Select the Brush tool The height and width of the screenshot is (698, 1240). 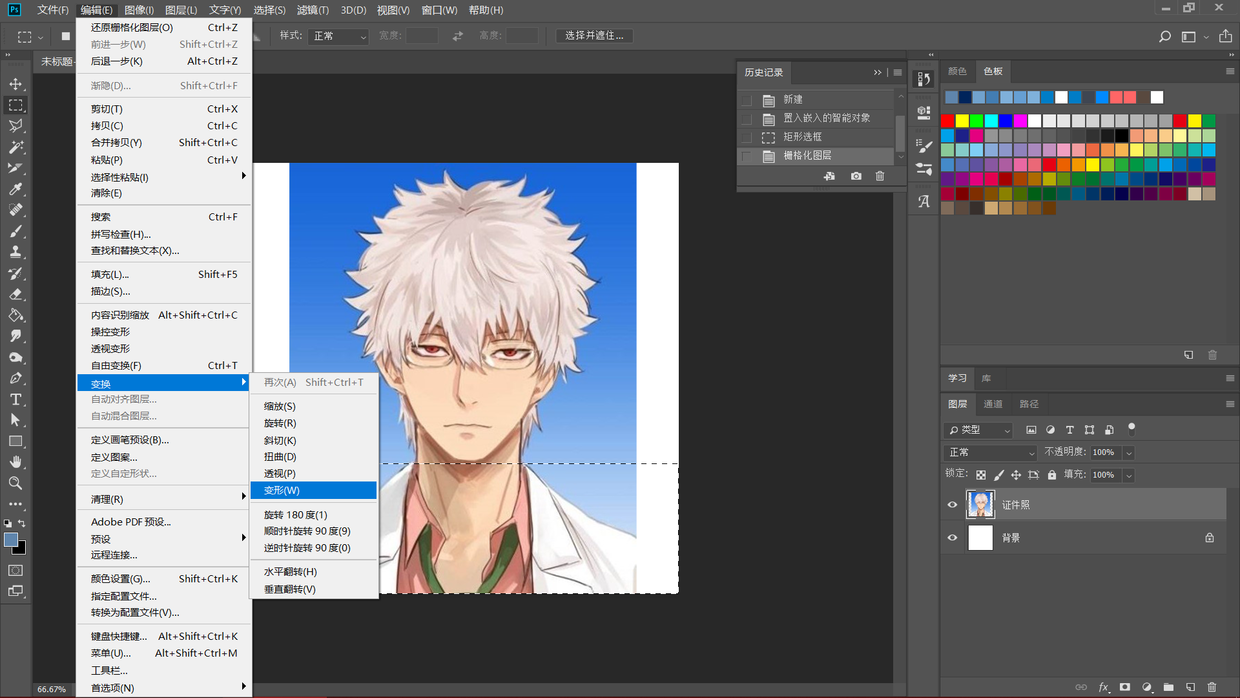(16, 231)
